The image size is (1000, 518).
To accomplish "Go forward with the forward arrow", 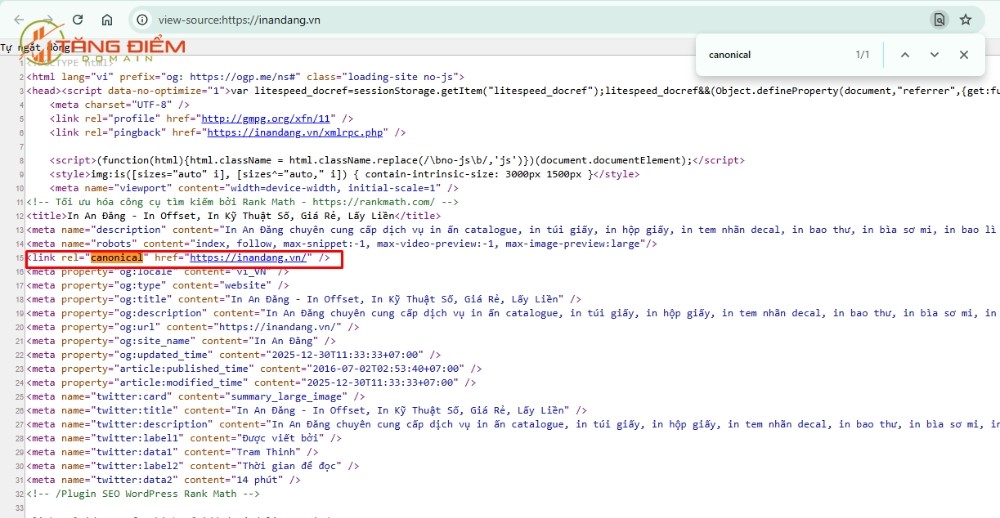I will 48,20.
